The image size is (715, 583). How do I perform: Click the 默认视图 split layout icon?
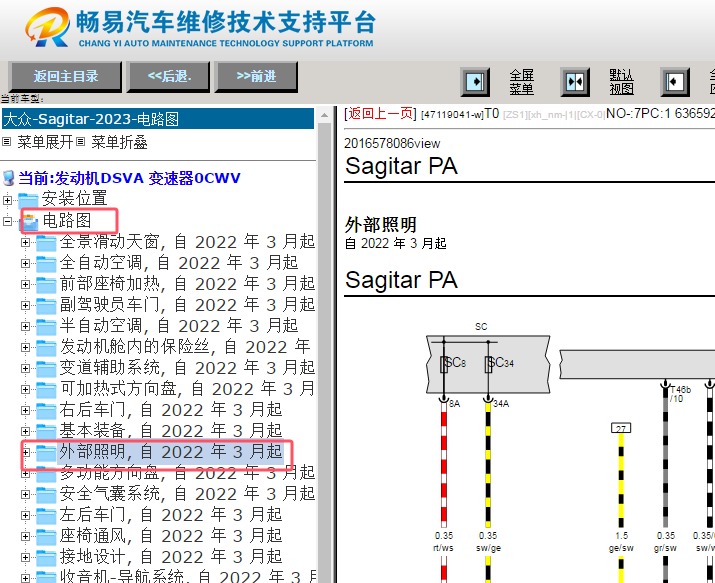tap(575, 82)
